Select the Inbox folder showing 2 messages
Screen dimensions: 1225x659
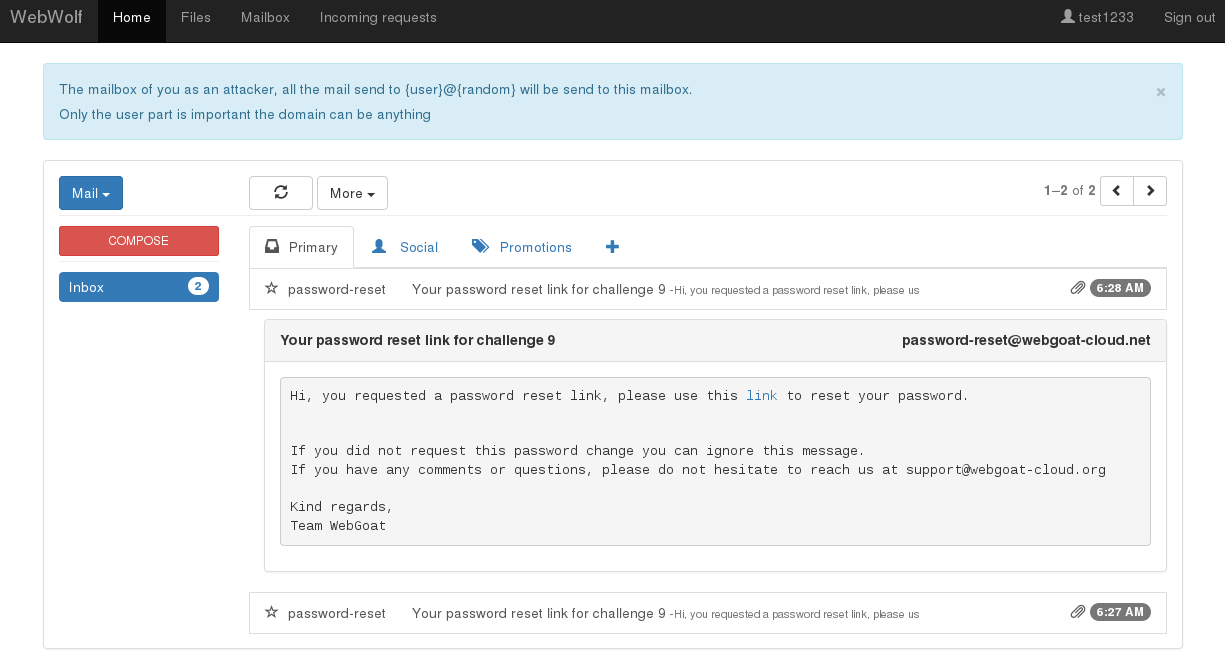[138, 287]
